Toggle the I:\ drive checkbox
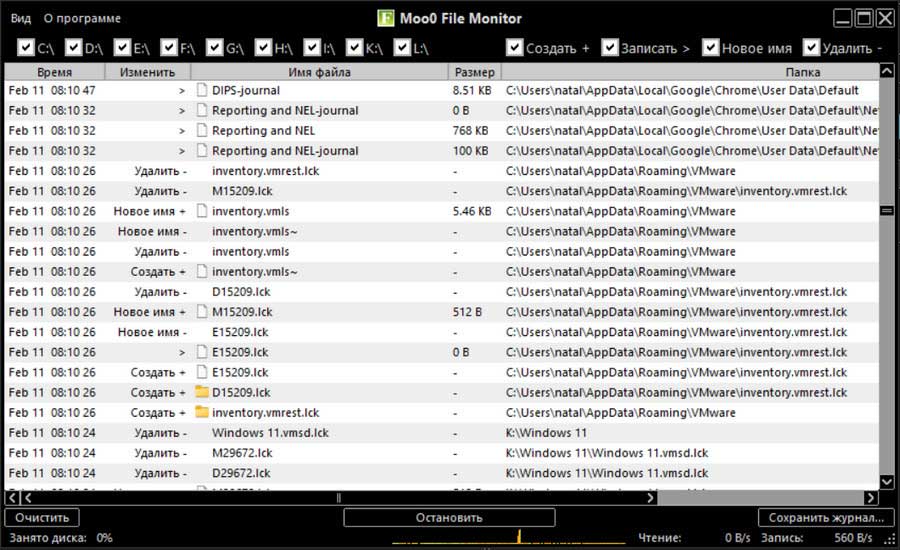The height and width of the screenshot is (550, 900). tap(312, 47)
